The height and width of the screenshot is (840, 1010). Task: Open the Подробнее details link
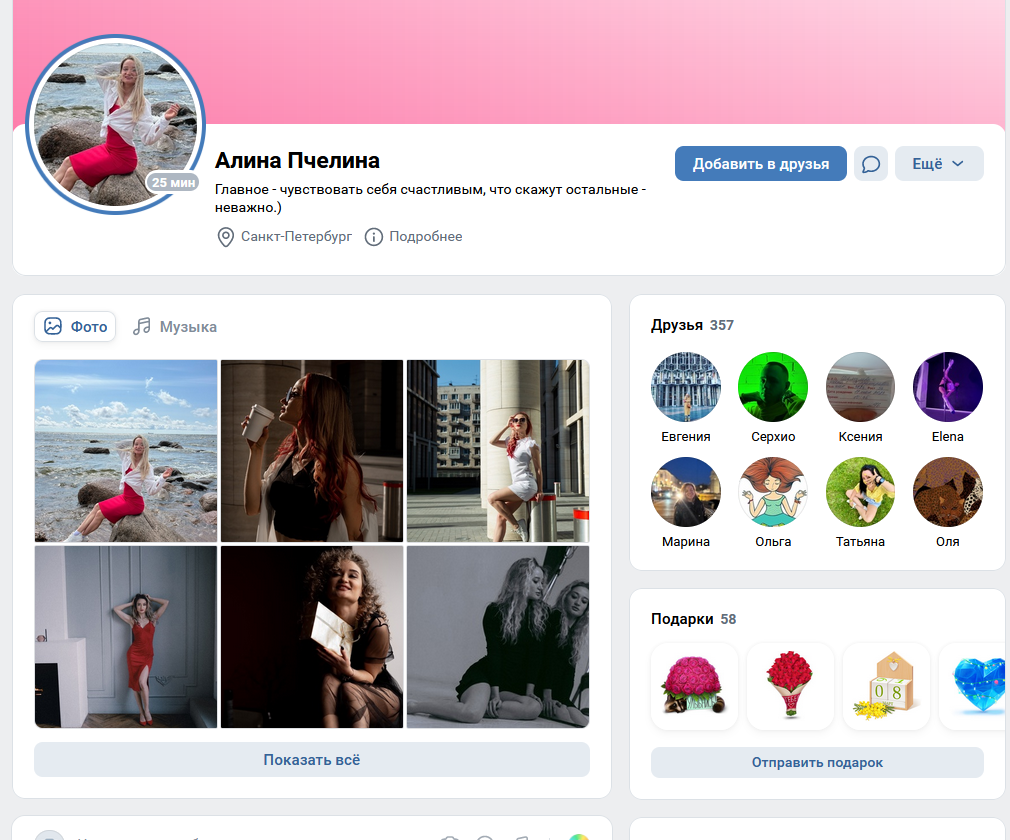pyautogui.click(x=426, y=237)
